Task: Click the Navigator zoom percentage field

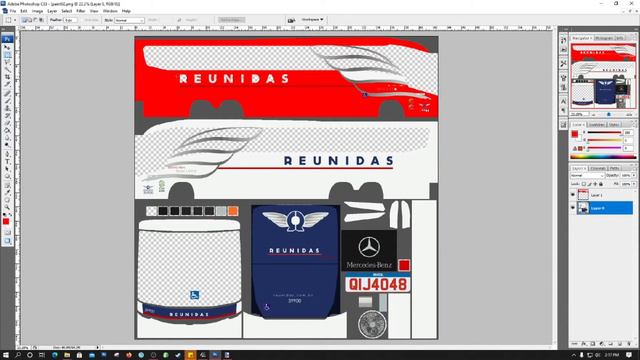Action: click(579, 115)
